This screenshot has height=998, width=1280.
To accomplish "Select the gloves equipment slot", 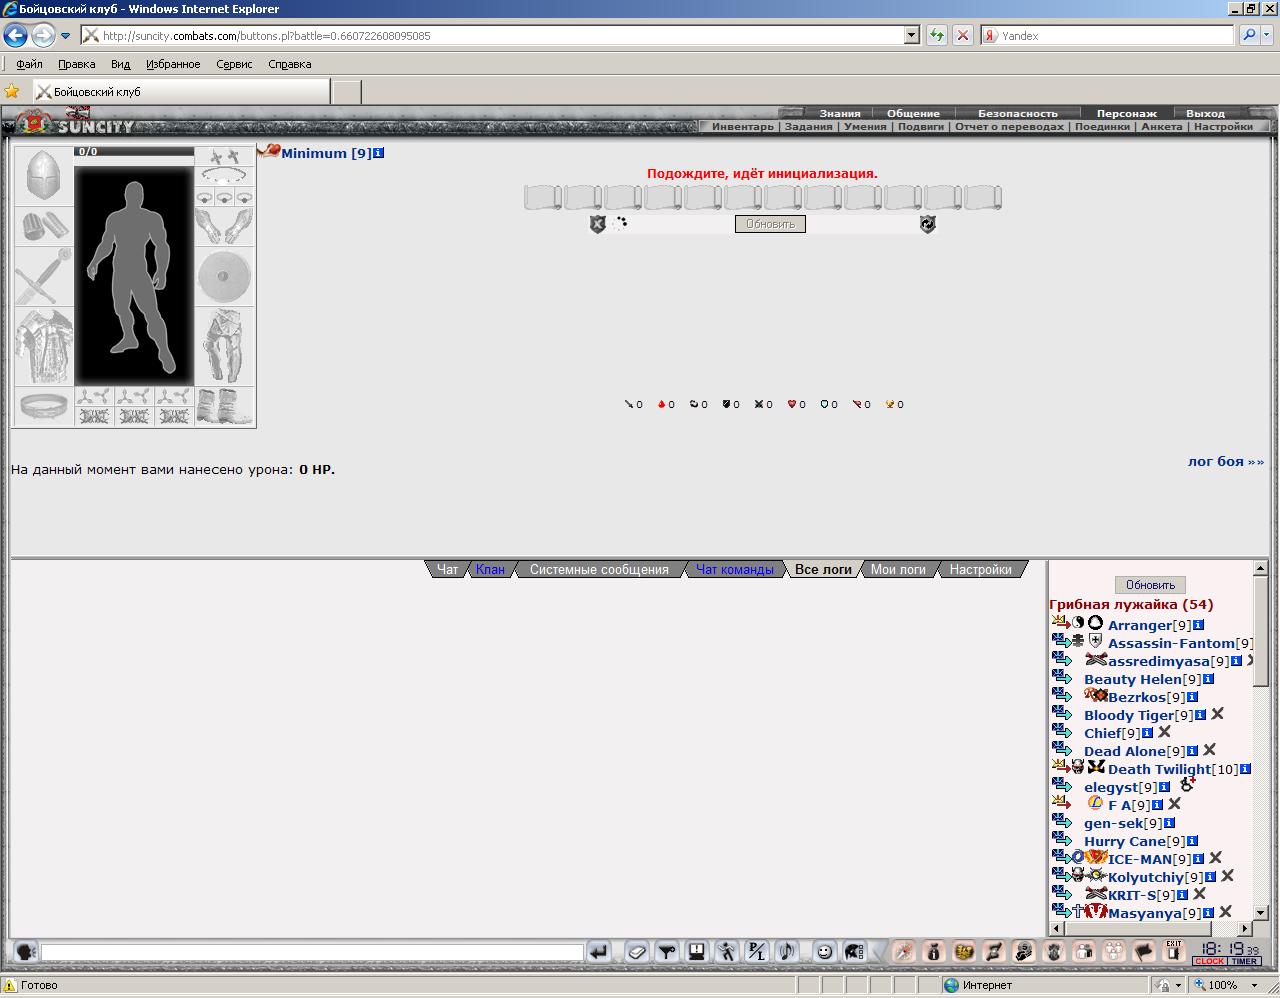I will (x=224, y=226).
